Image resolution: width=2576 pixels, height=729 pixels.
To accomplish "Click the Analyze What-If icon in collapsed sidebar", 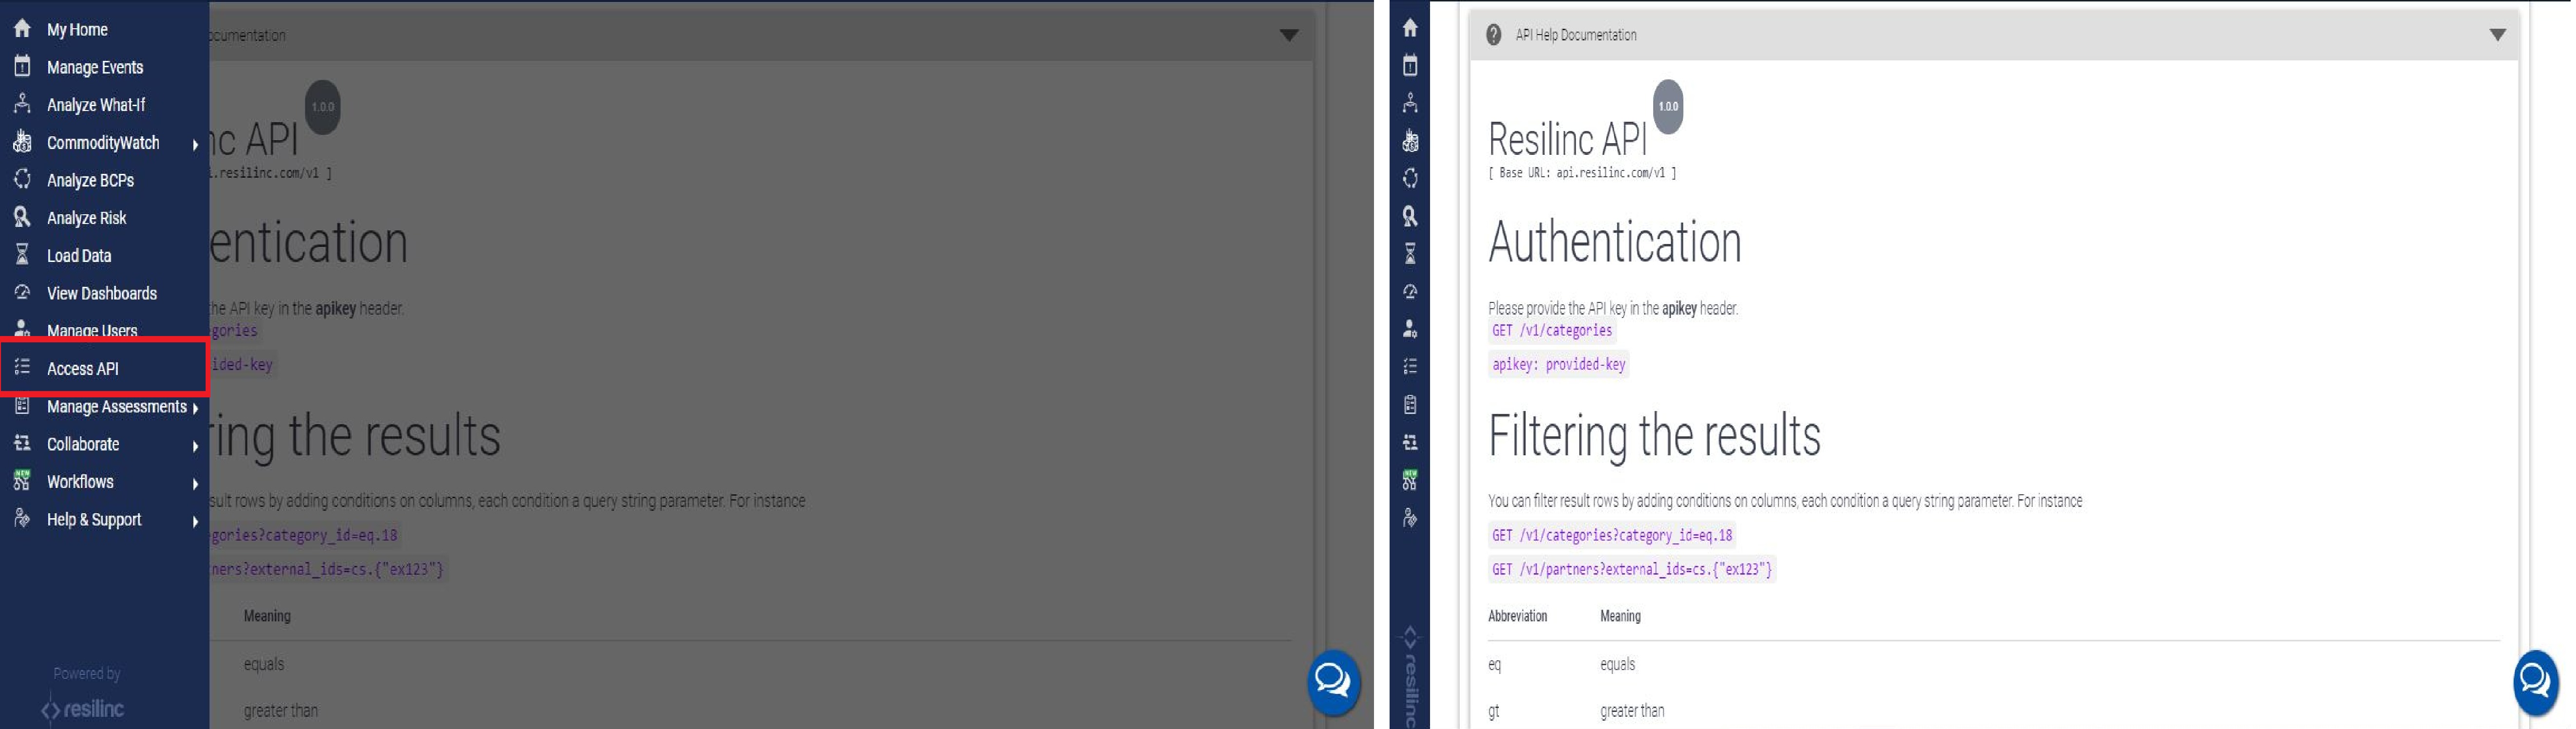I will [x=1410, y=103].
